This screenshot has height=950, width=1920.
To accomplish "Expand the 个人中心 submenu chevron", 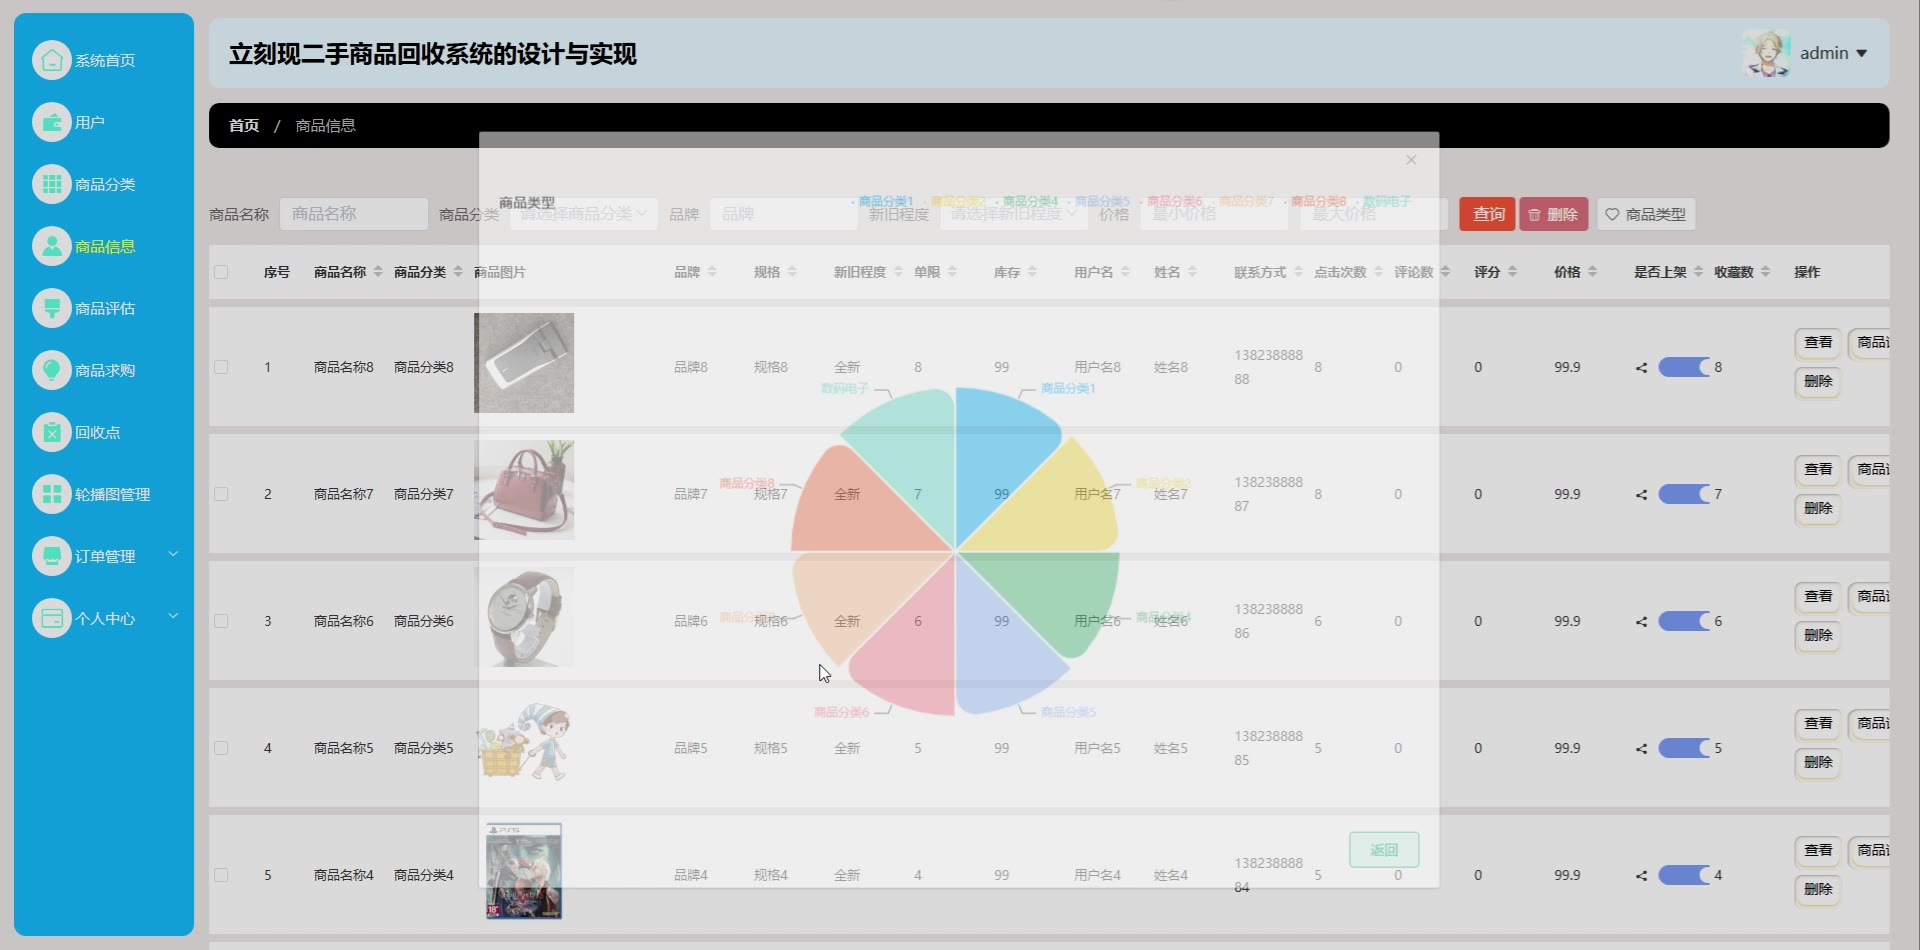I will [173, 616].
